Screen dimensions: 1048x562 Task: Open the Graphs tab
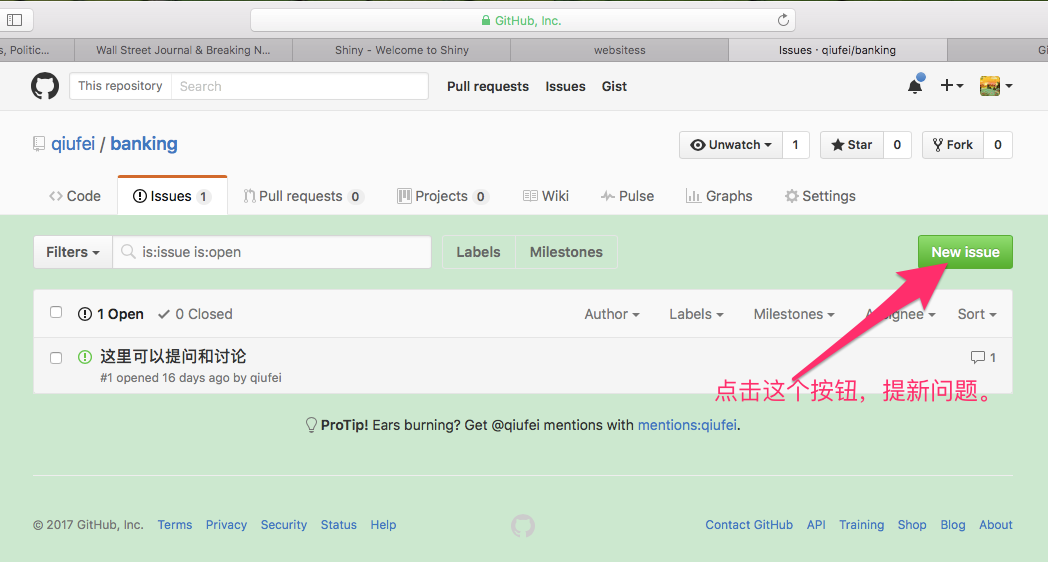719,196
